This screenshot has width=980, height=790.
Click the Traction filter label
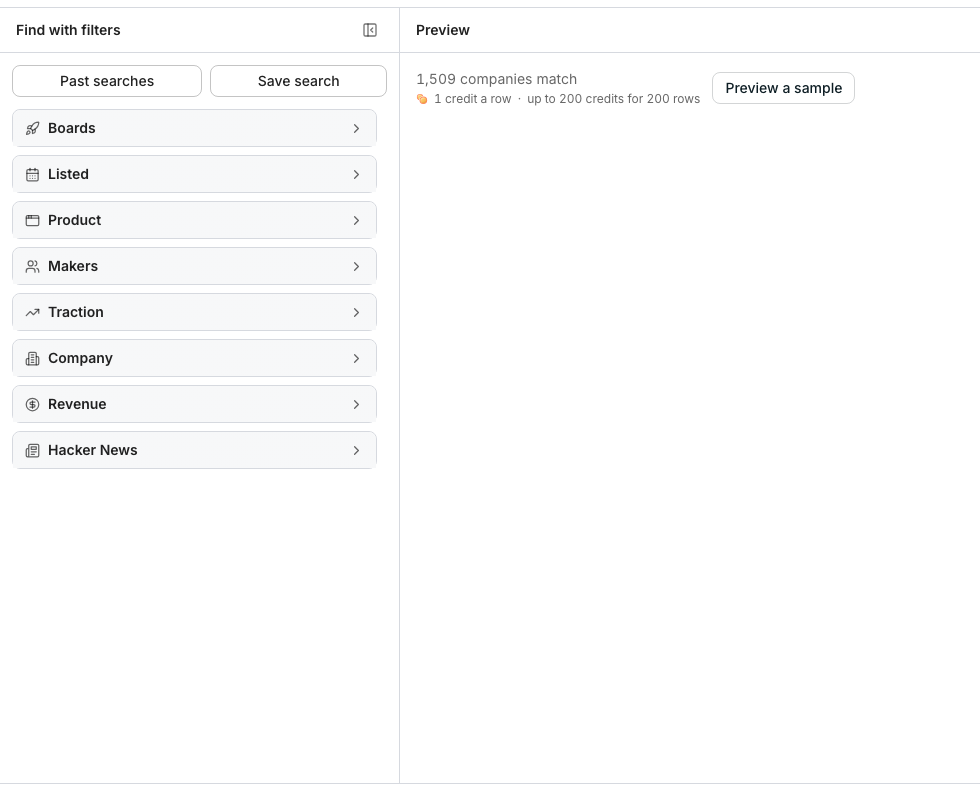tap(76, 312)
